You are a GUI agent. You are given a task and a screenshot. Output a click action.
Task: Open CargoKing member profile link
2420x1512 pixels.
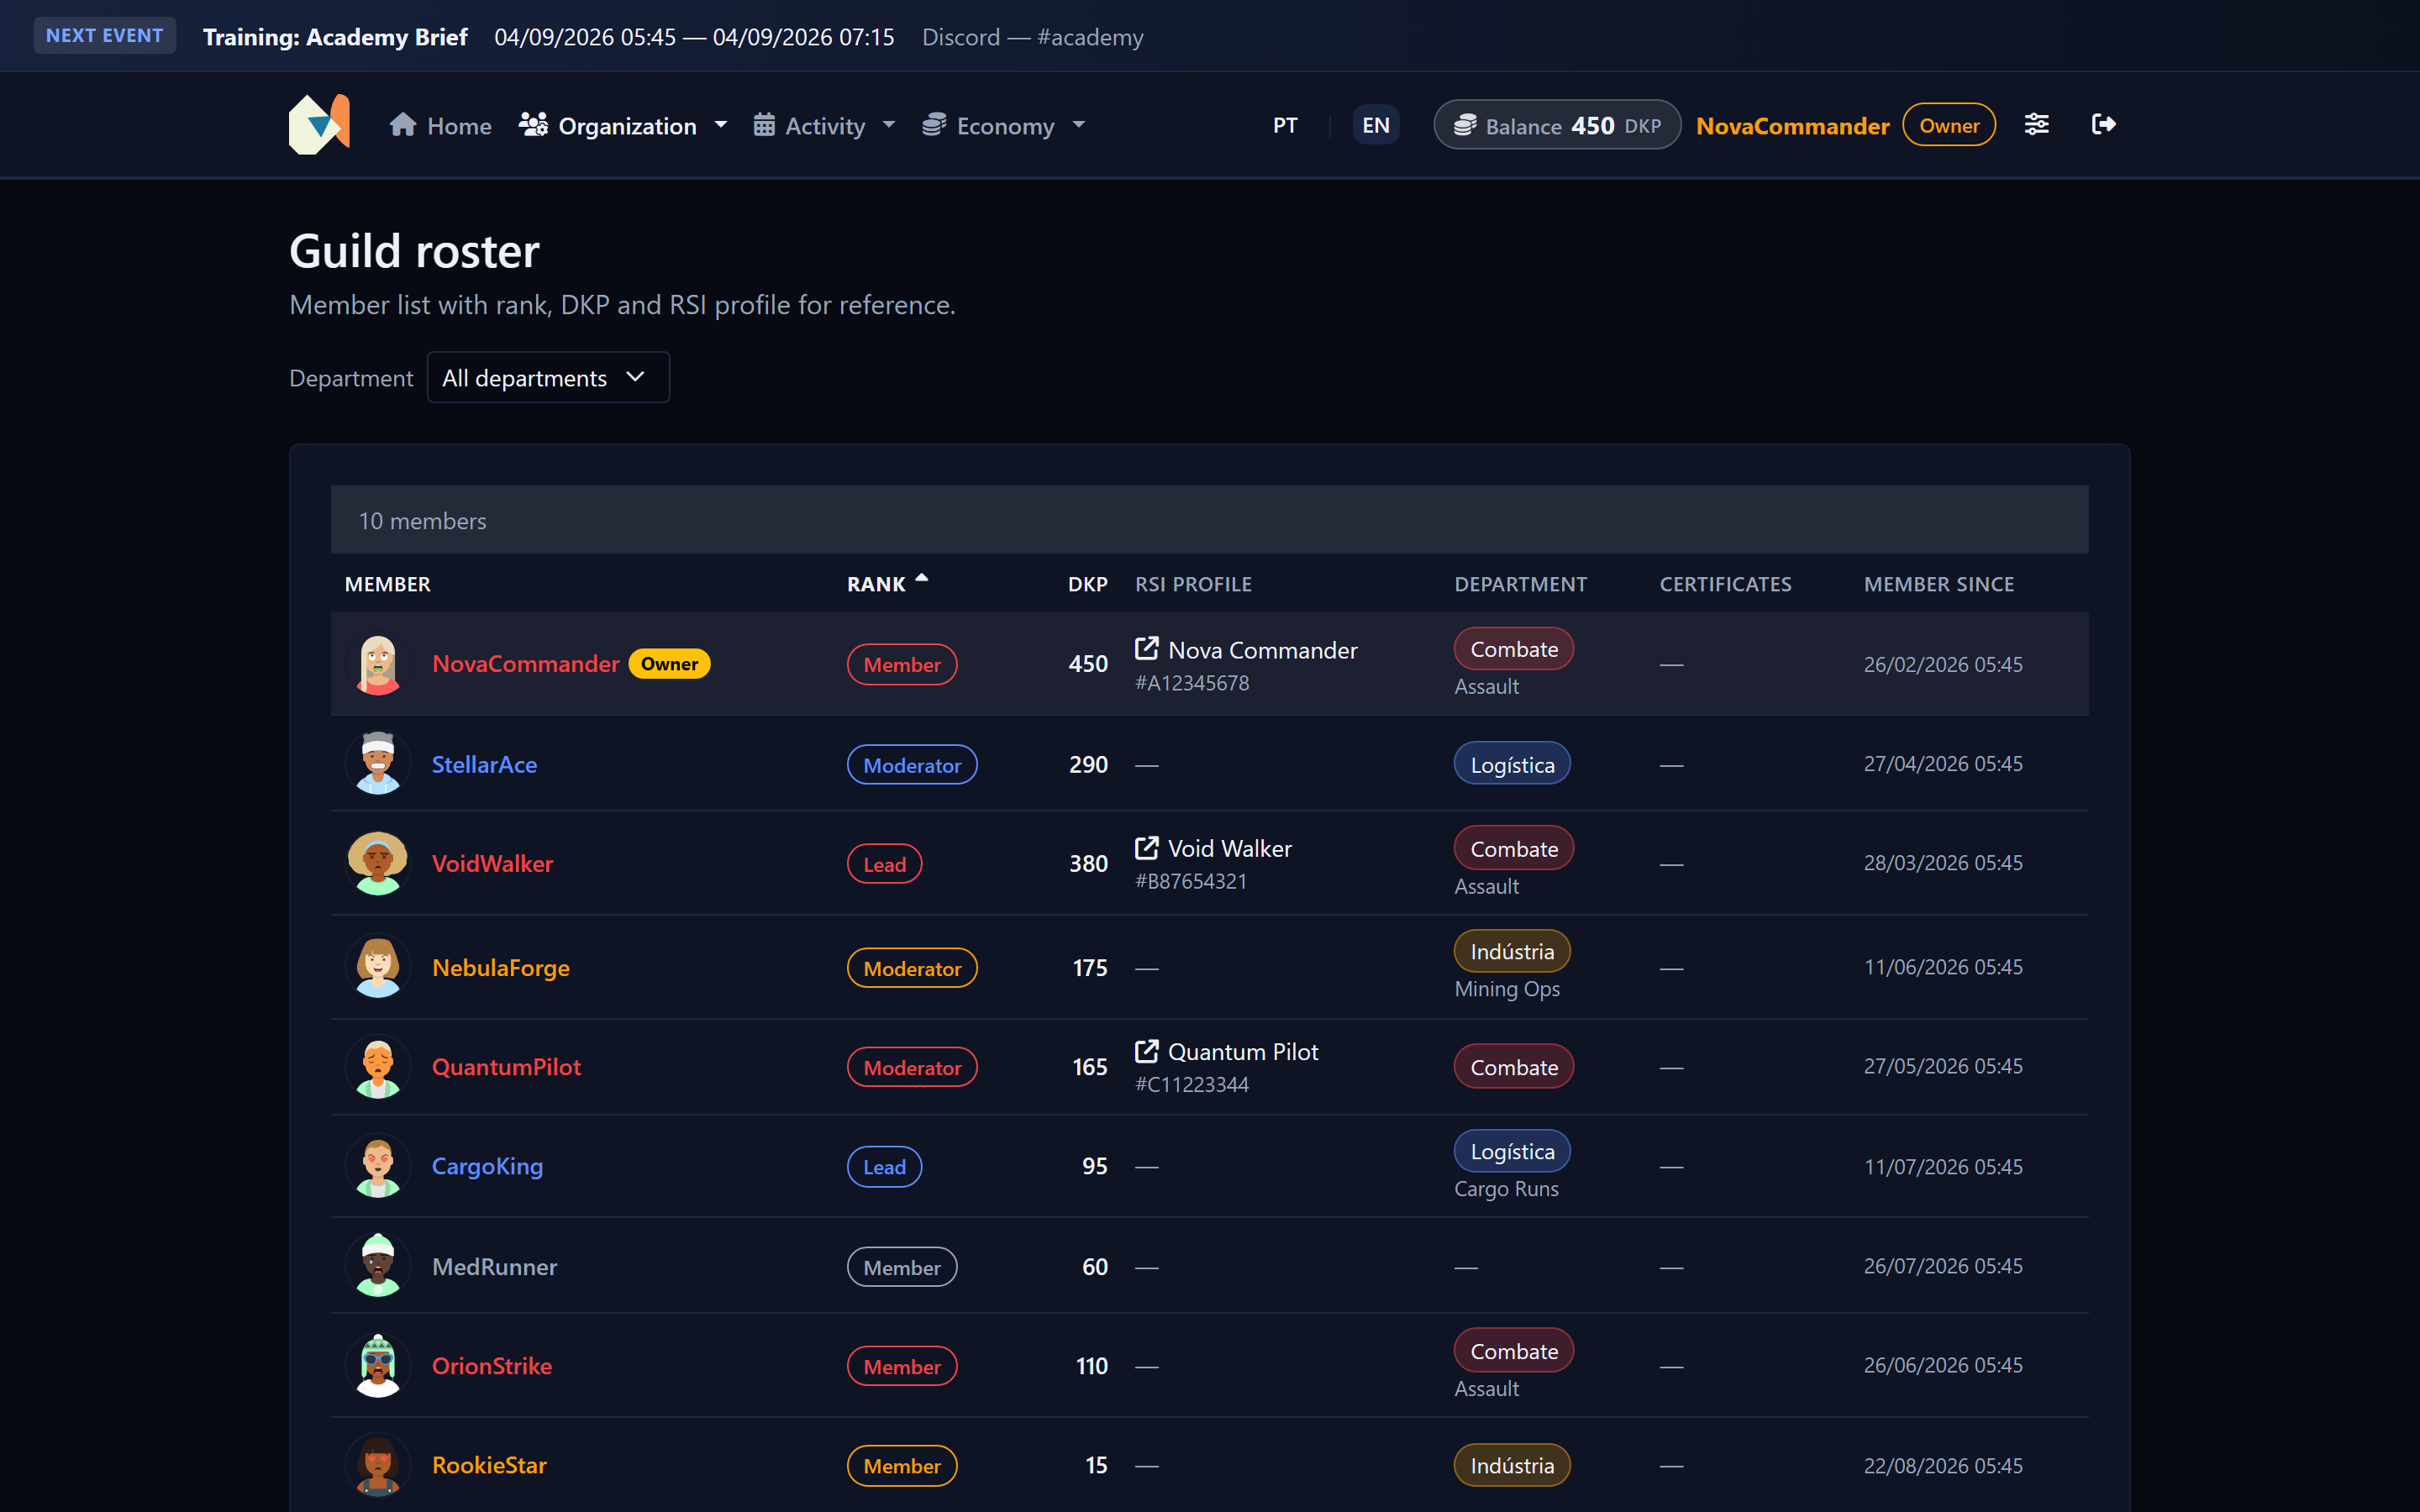pos(487,1166)
